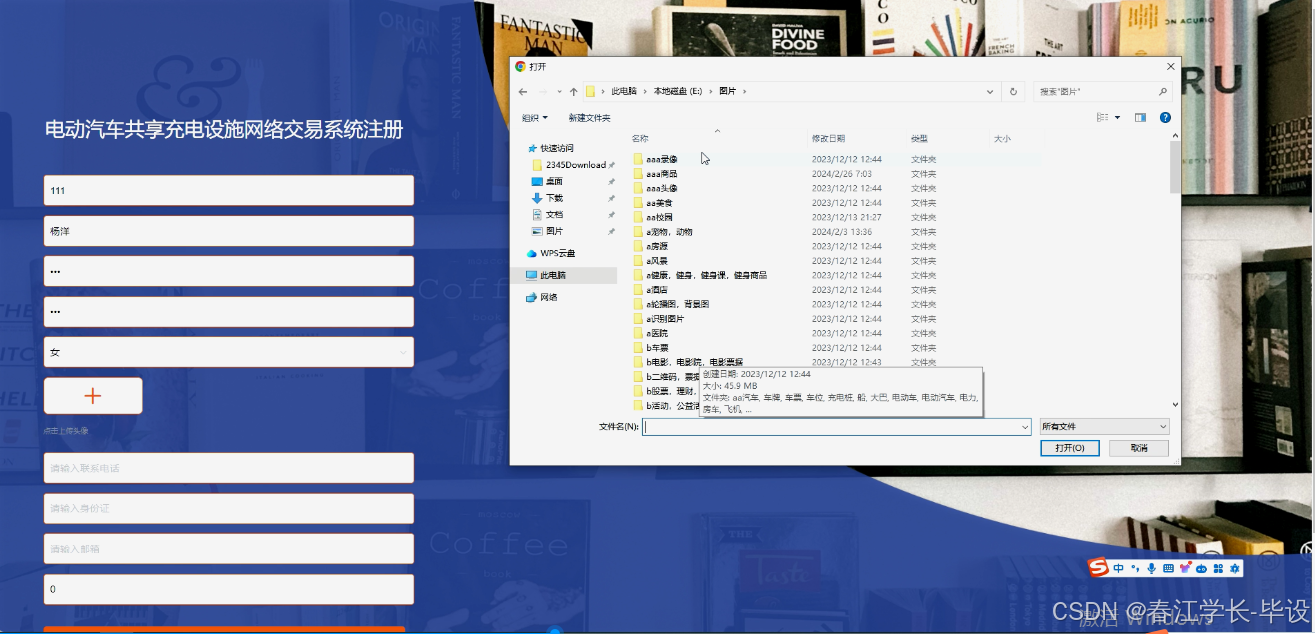Sort by the 修改日期 column header

pyautogui.click(x=828, y=139)
